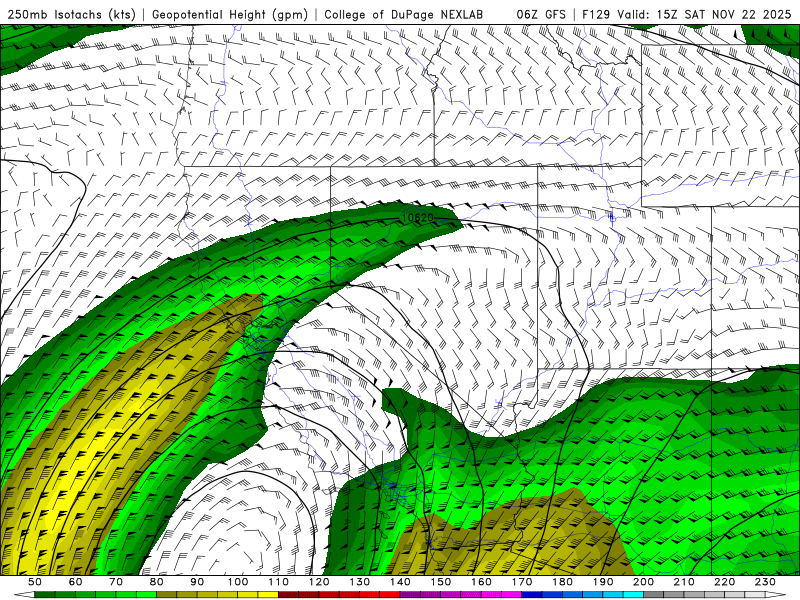Click the '230' color scale label
This screenshot has width=800, height=600.
click(x=765, y=582)
